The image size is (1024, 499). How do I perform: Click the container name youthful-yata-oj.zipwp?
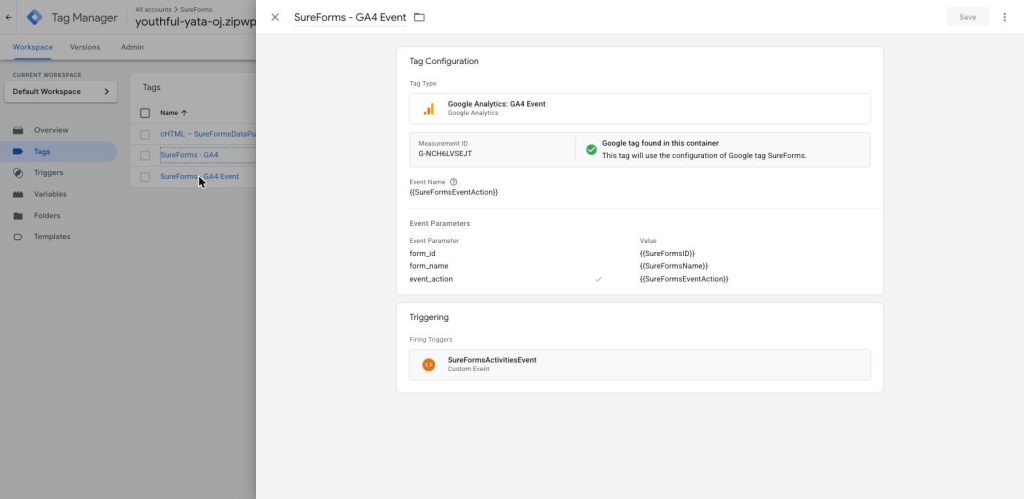[x=195, y=22]
